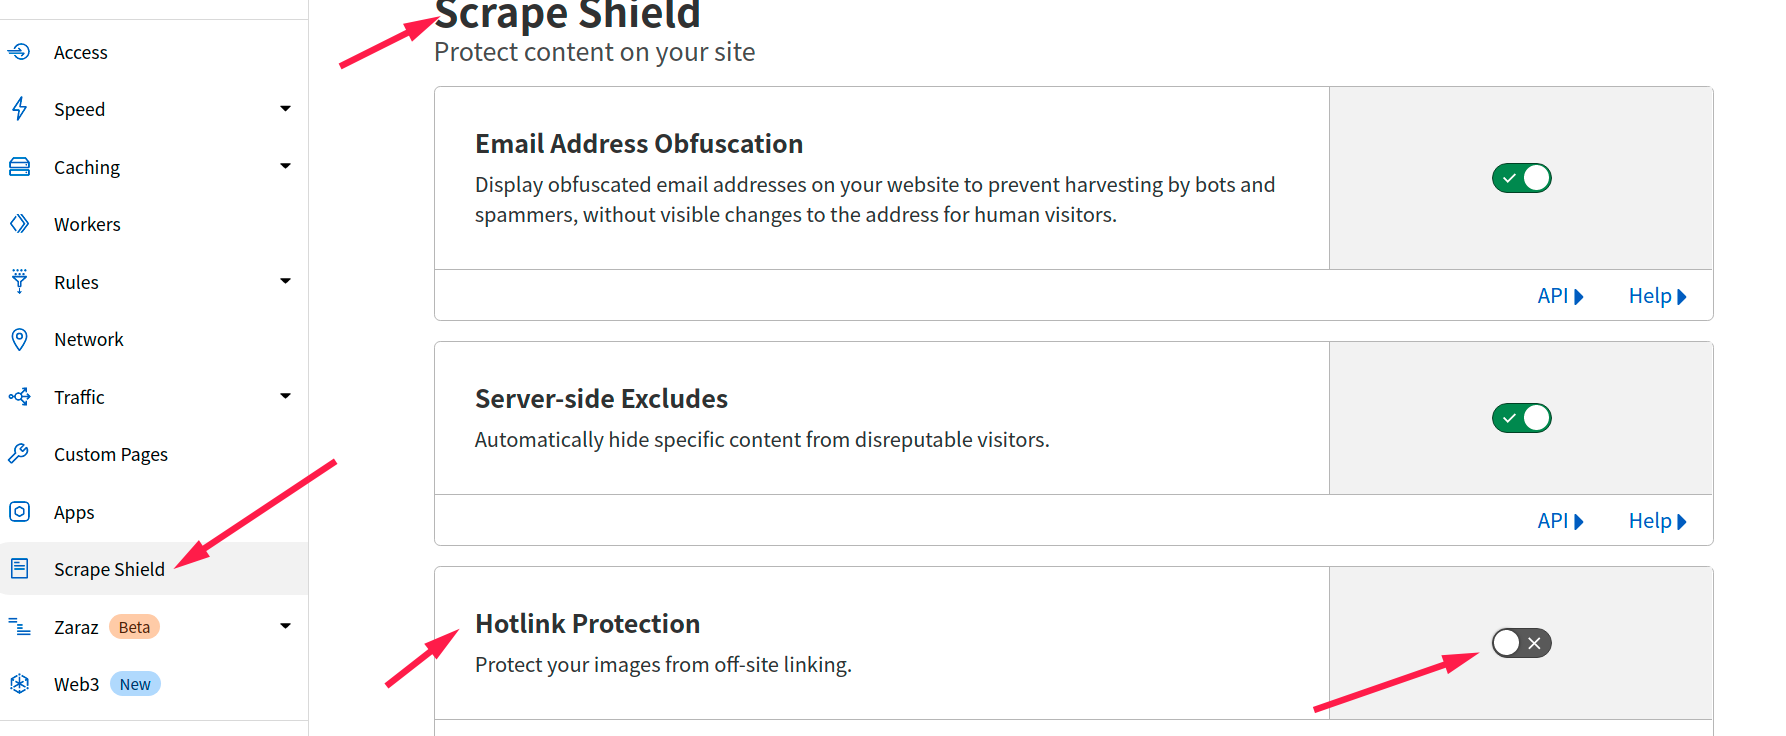Expand the Speed menu arrow
Image resolution: width=1786 pixels, height=736 pixels.
(x=285, y=108)
